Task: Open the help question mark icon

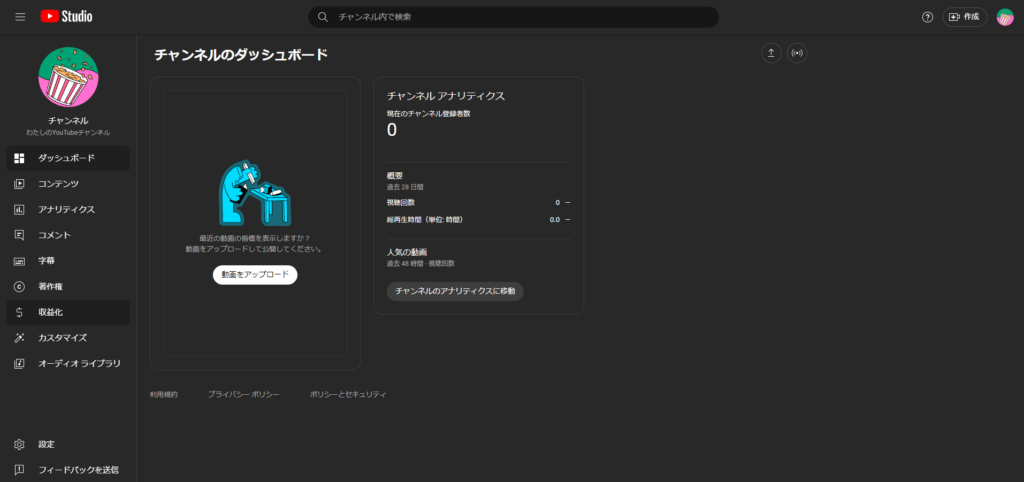Action: point(927,17)
